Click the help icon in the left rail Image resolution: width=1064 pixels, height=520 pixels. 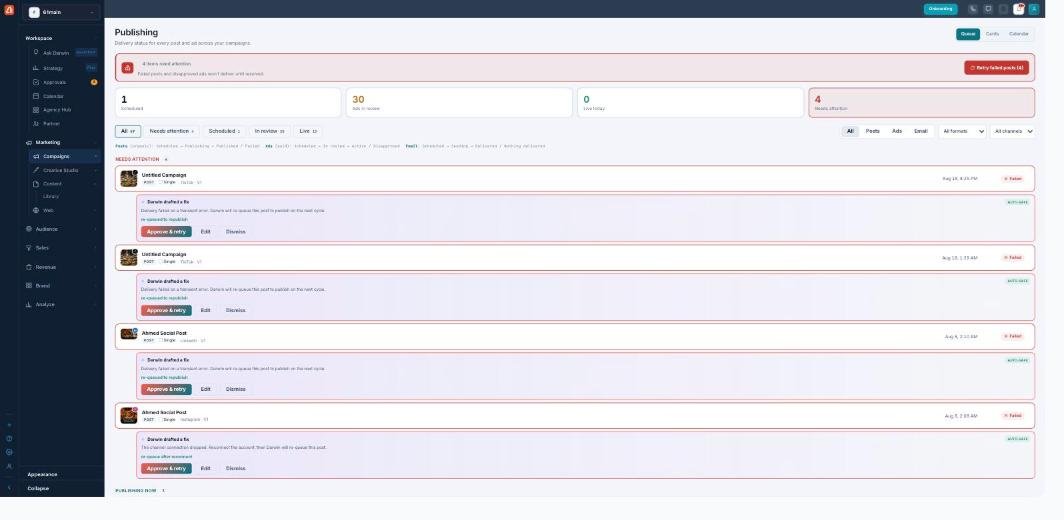9,439
